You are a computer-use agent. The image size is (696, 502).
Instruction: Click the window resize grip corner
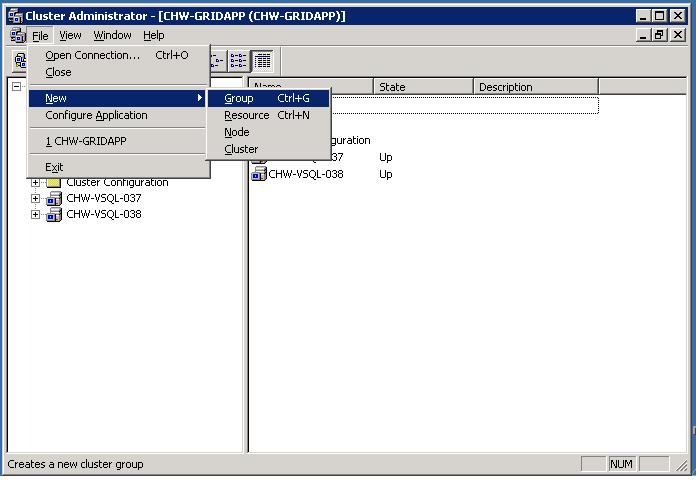tap(681, 465)
